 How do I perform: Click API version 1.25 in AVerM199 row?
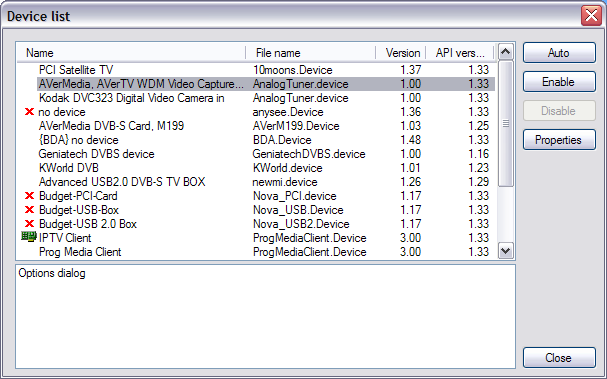(478, 126)
